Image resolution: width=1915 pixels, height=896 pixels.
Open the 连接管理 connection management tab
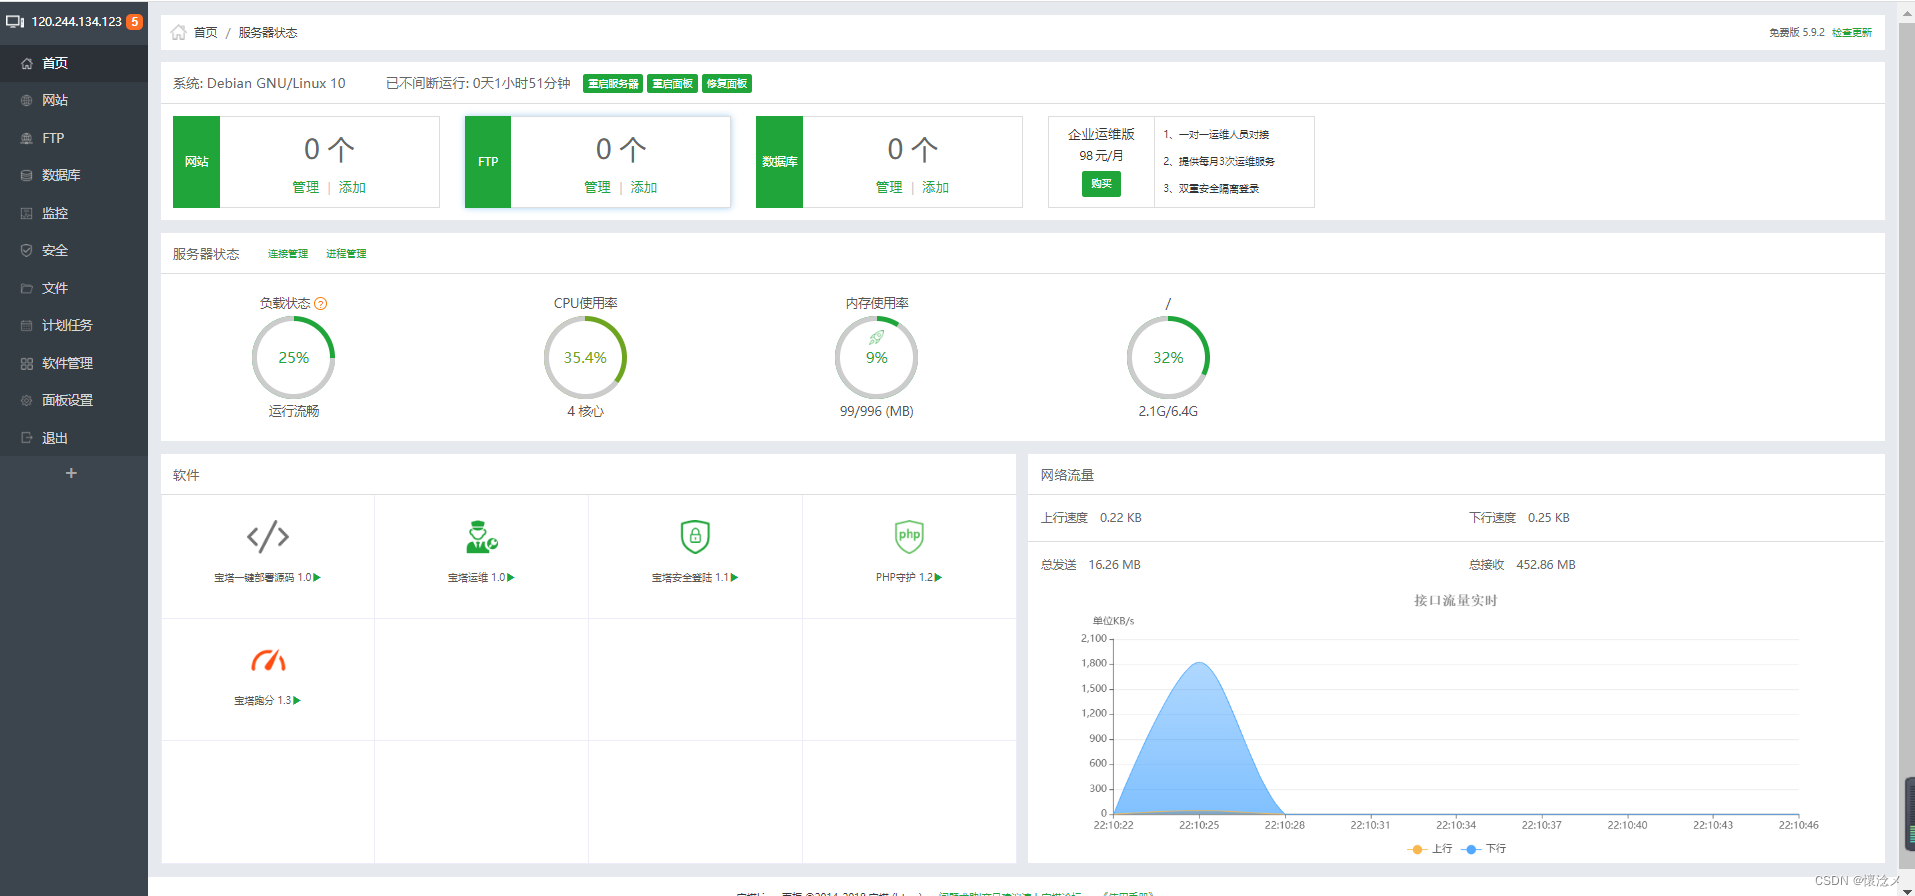pyautogui.click(x=288, y=254)
